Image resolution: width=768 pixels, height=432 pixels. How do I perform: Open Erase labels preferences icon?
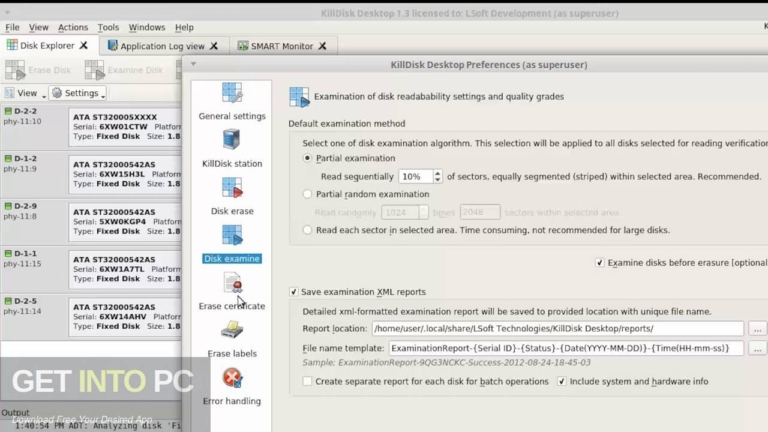click(x=232, y=330)
